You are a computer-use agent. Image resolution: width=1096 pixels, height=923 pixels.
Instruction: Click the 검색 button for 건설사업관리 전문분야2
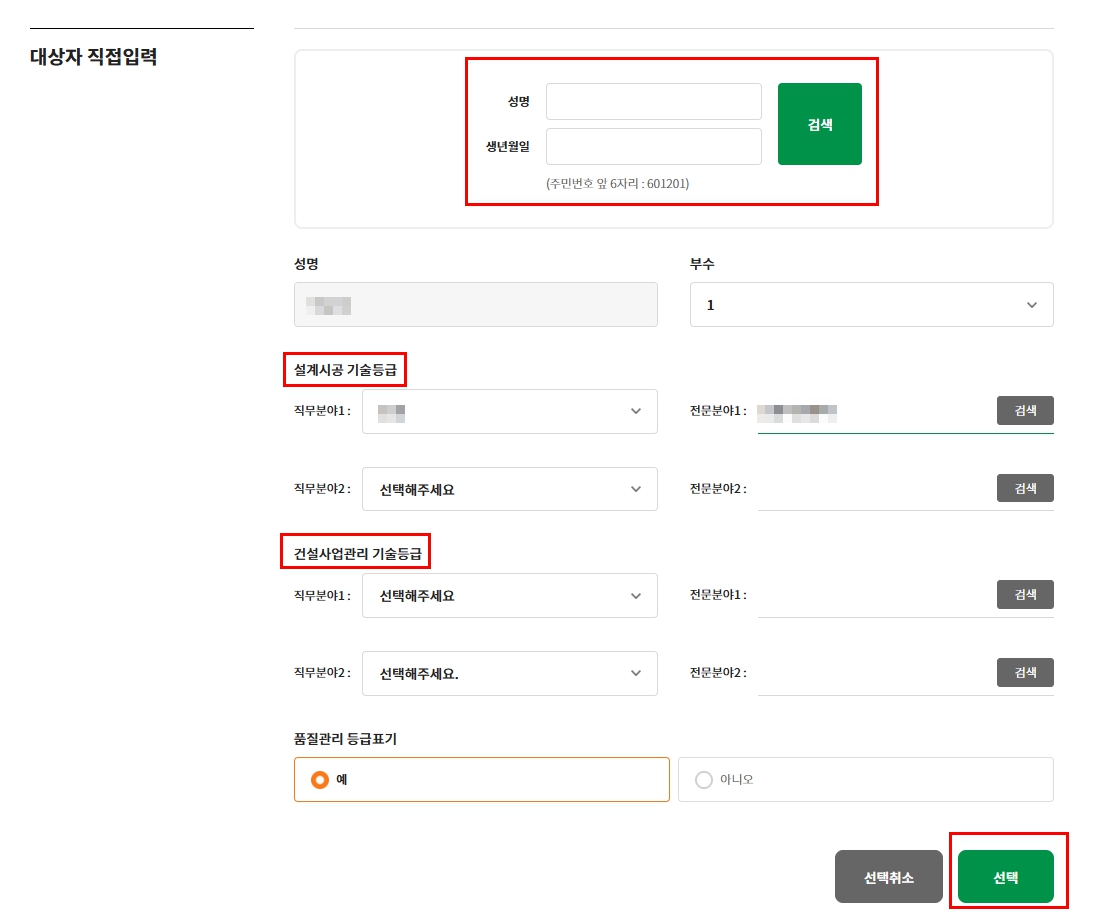[x=1024, y=672]
